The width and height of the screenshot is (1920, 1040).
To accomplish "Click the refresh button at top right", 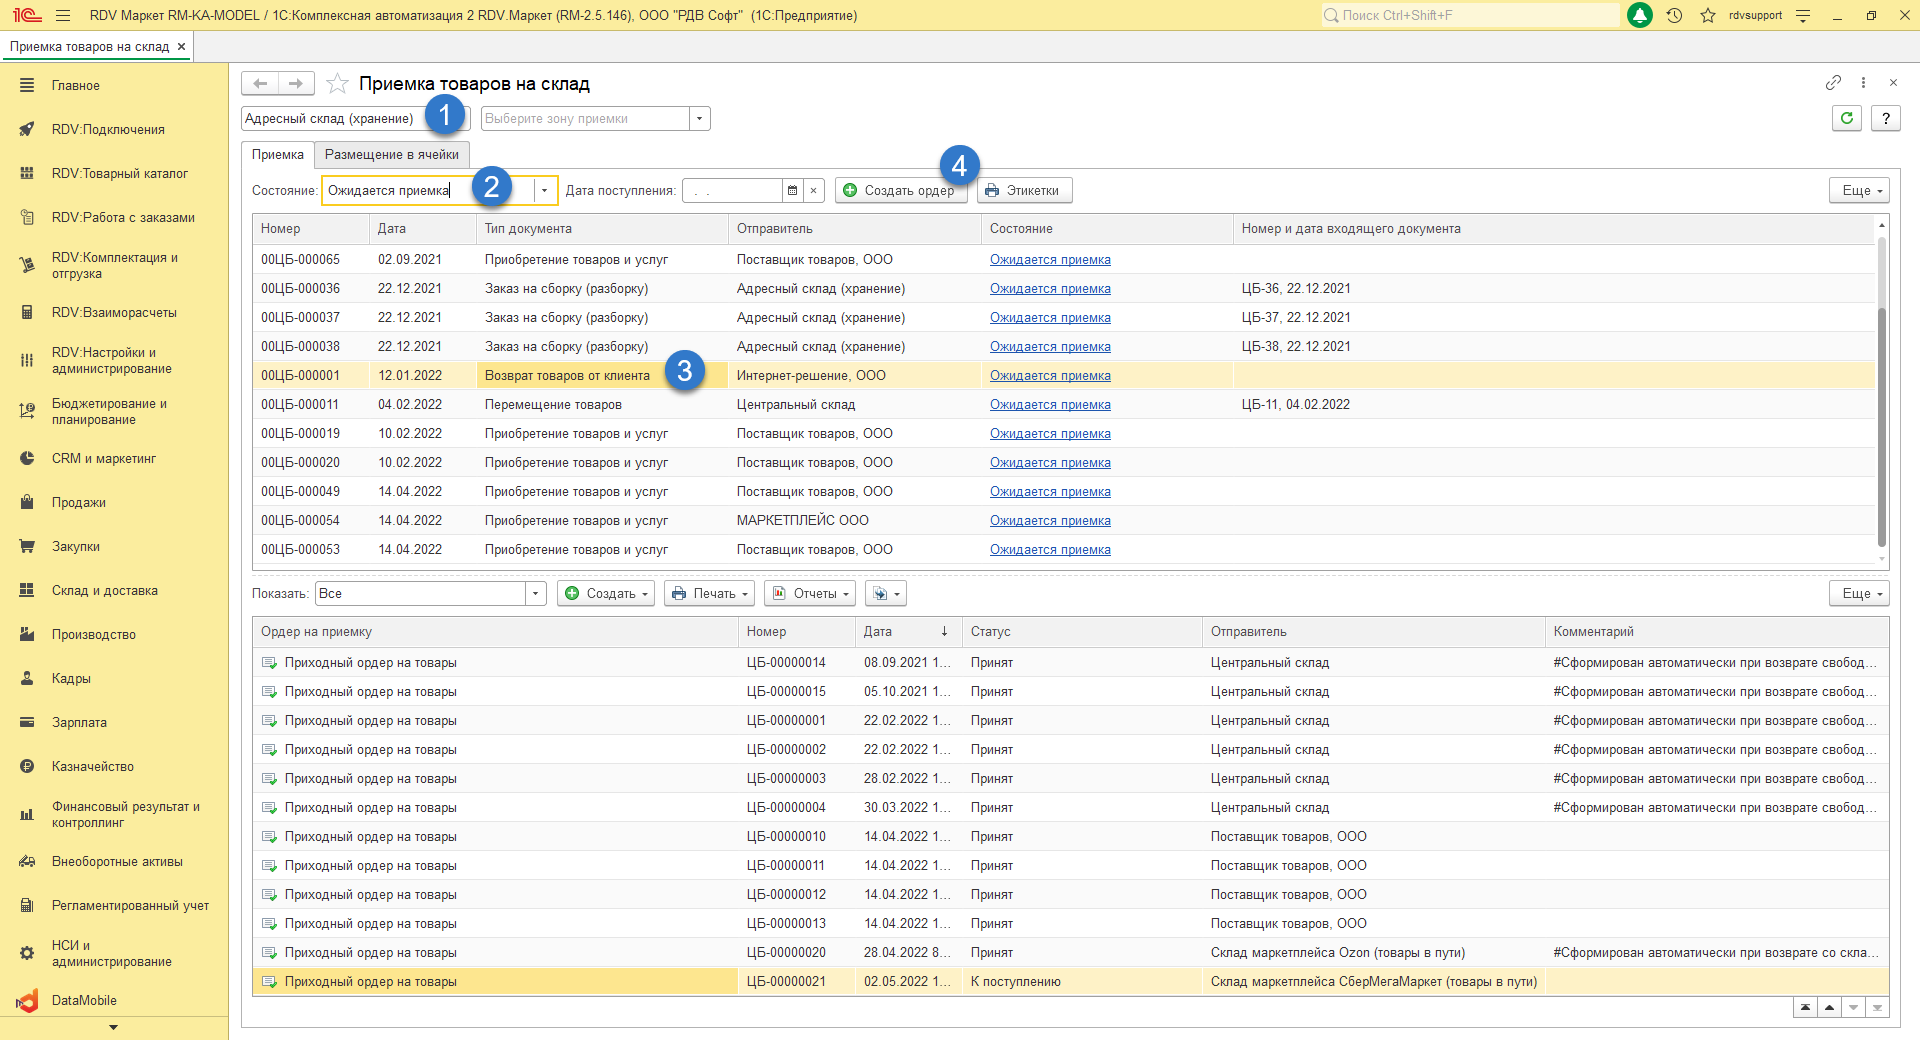I will (x=1847, y=118).
